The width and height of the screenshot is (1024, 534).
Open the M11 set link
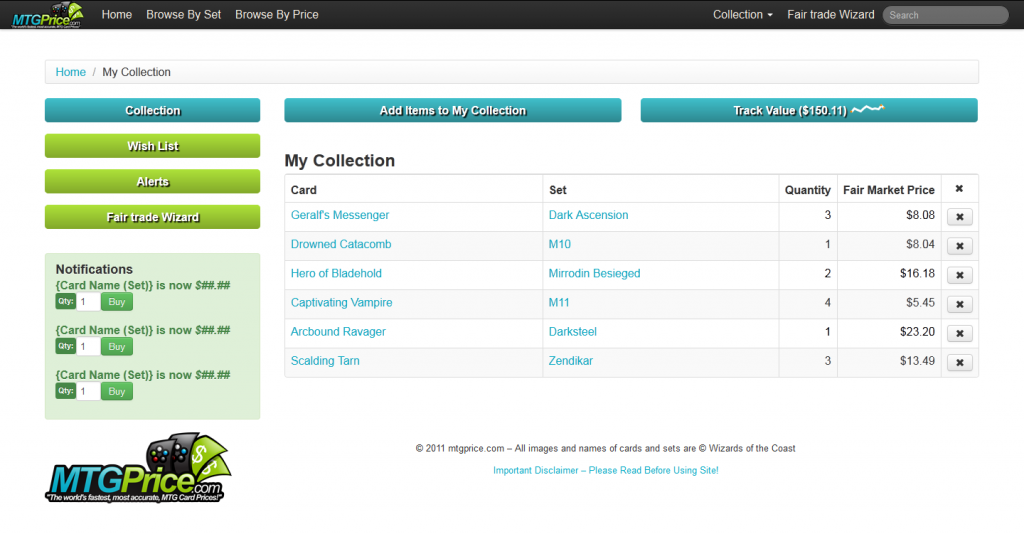click(x=559, y=302)
